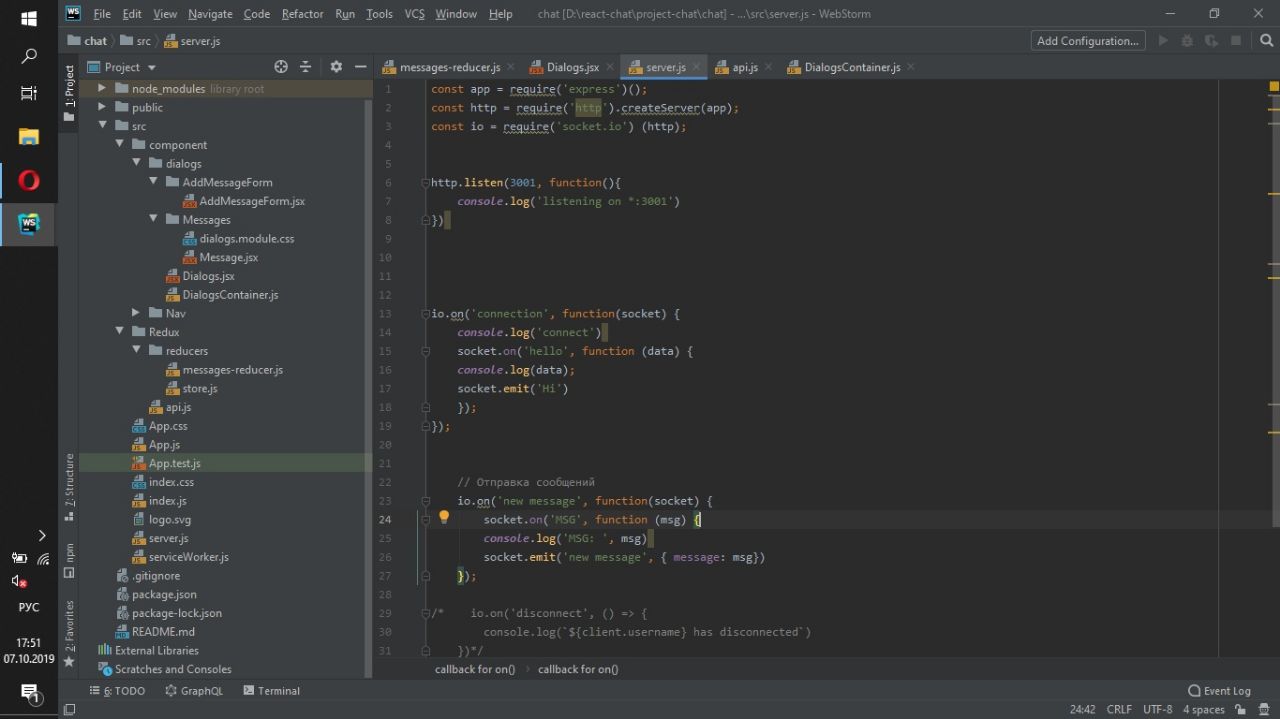Click the locate-in-project target icon
The height and width of the screenshot is (719, 1280).
(281, 67)
